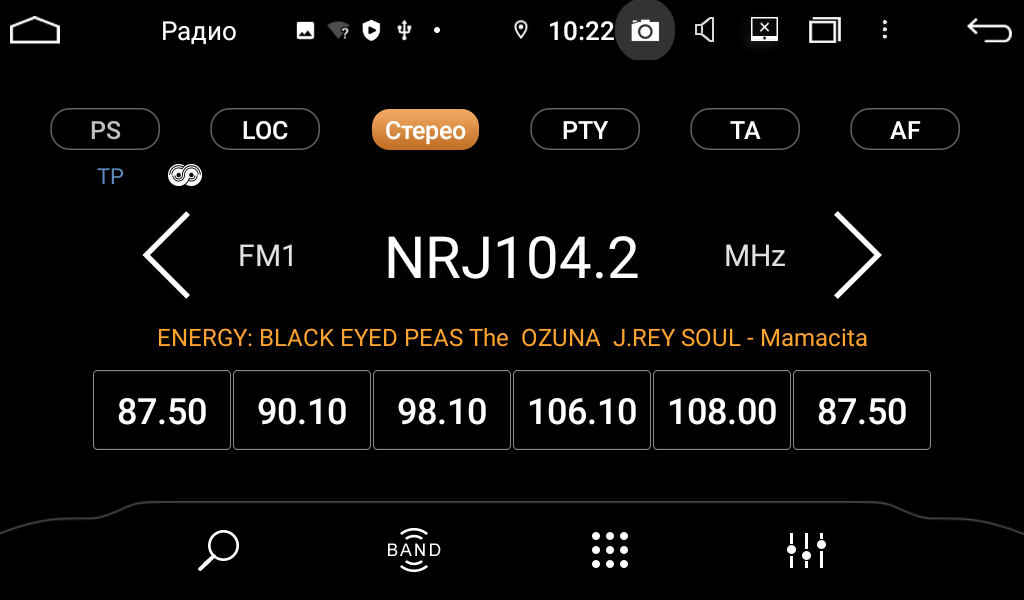Tap the FM1 band label
Screen dimensions: 1024x600
click(x=266, y=256)
